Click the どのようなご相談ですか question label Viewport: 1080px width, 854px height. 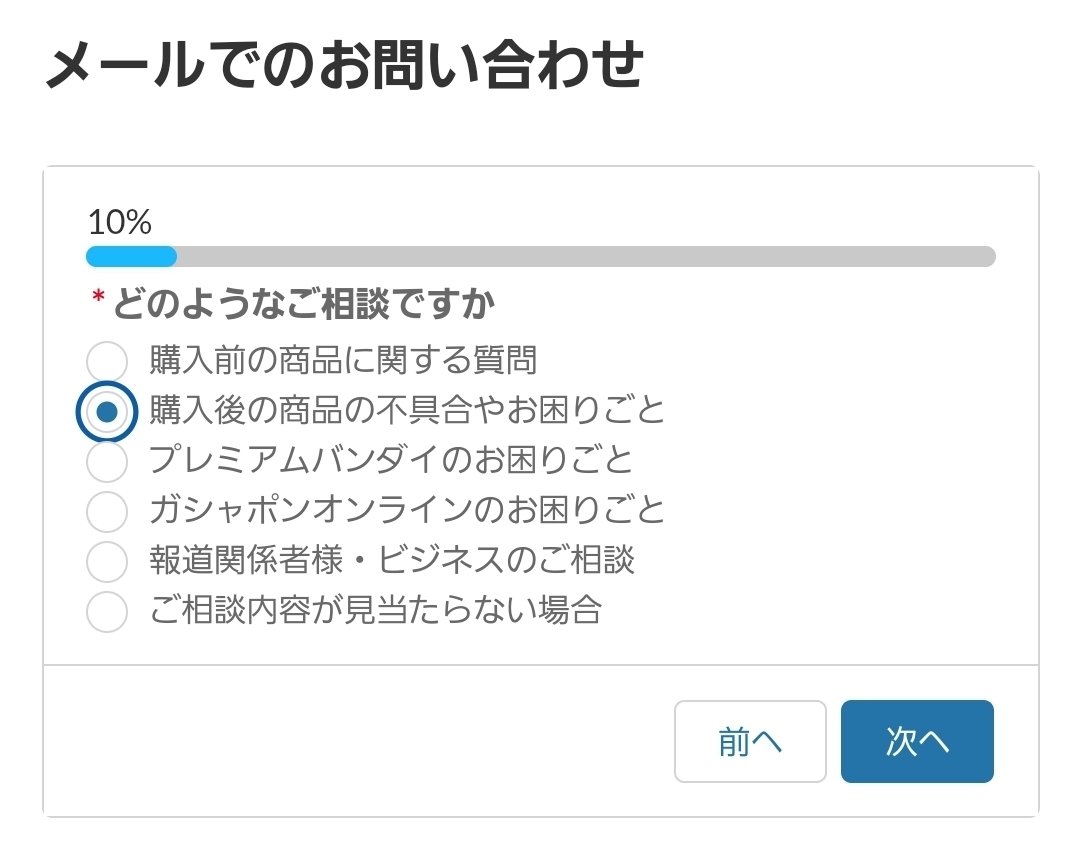pos(304,304)
